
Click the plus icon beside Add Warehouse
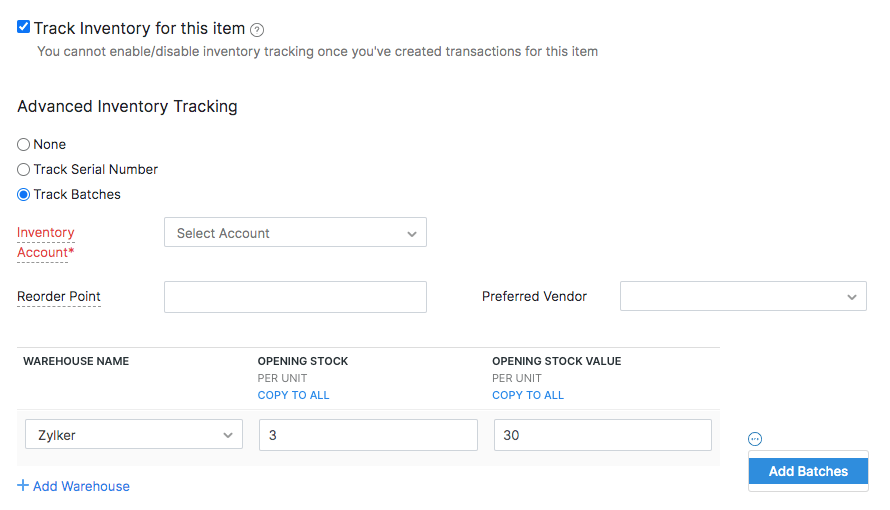[23, 486]
